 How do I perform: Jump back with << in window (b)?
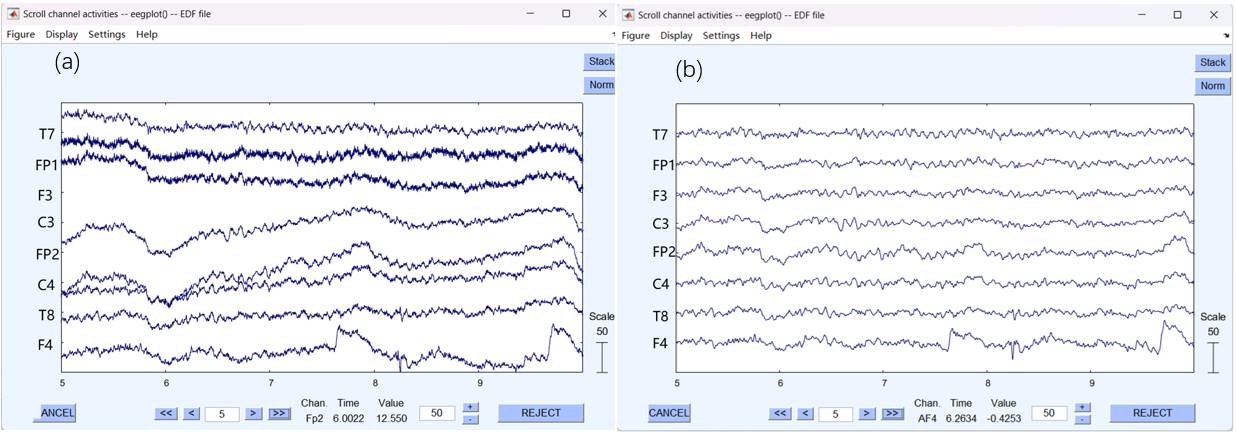(x=780, y=413)
